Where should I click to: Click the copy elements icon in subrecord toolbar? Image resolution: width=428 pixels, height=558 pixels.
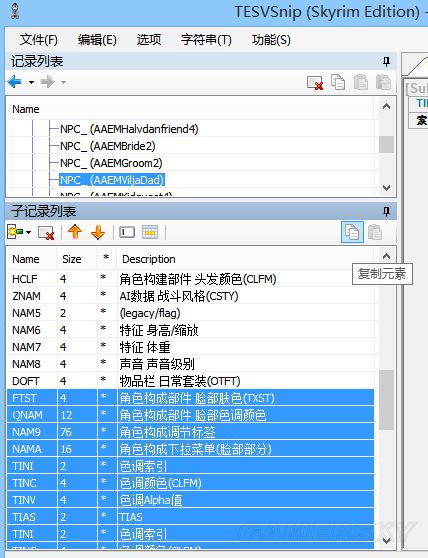(x=352, y=232)
